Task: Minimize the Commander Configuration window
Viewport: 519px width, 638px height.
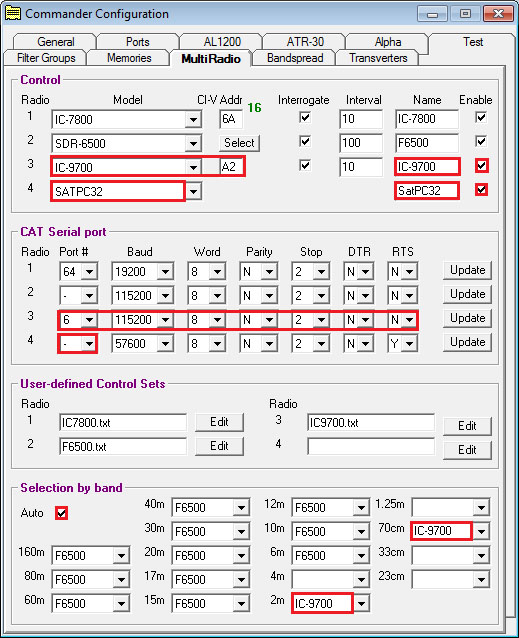Action: (x=432, y=14)
